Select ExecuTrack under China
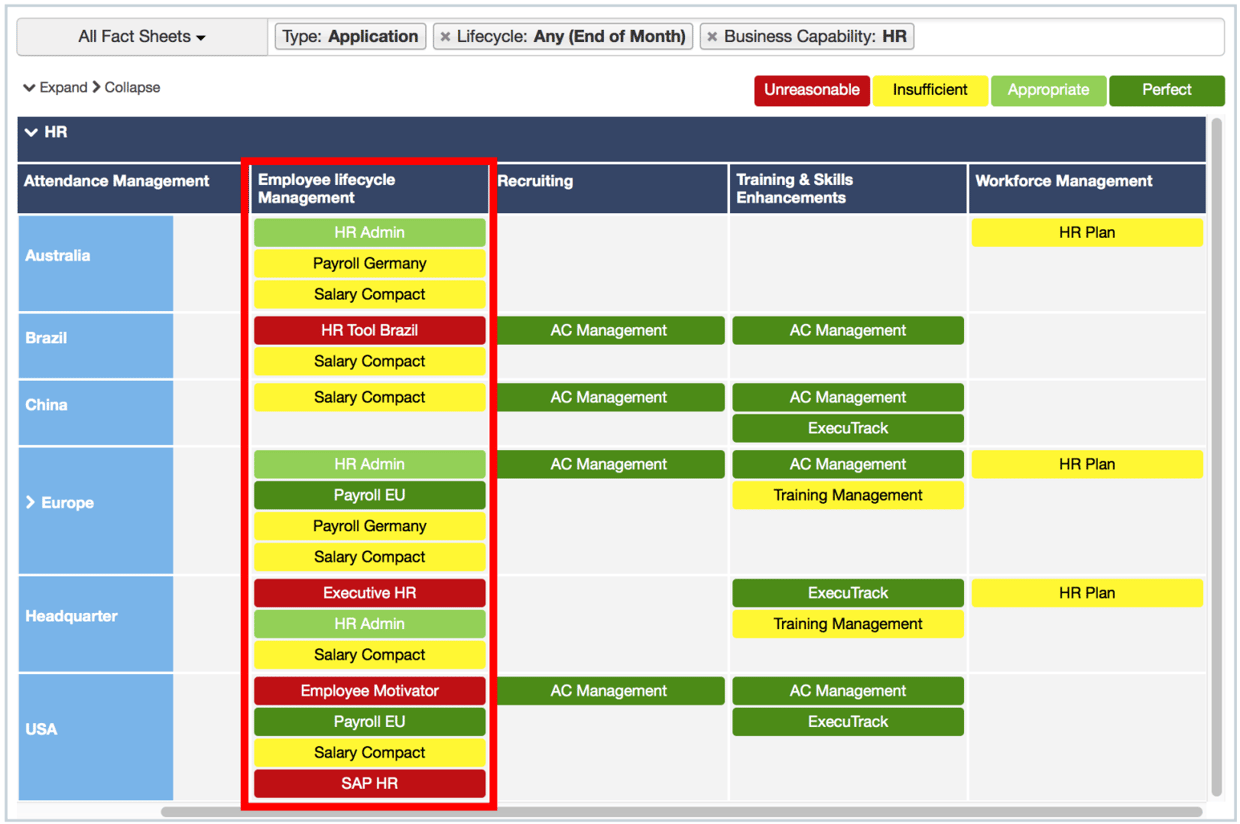Screen dimensions: 1240x824 pyautogui.click(x=848, y=428)
